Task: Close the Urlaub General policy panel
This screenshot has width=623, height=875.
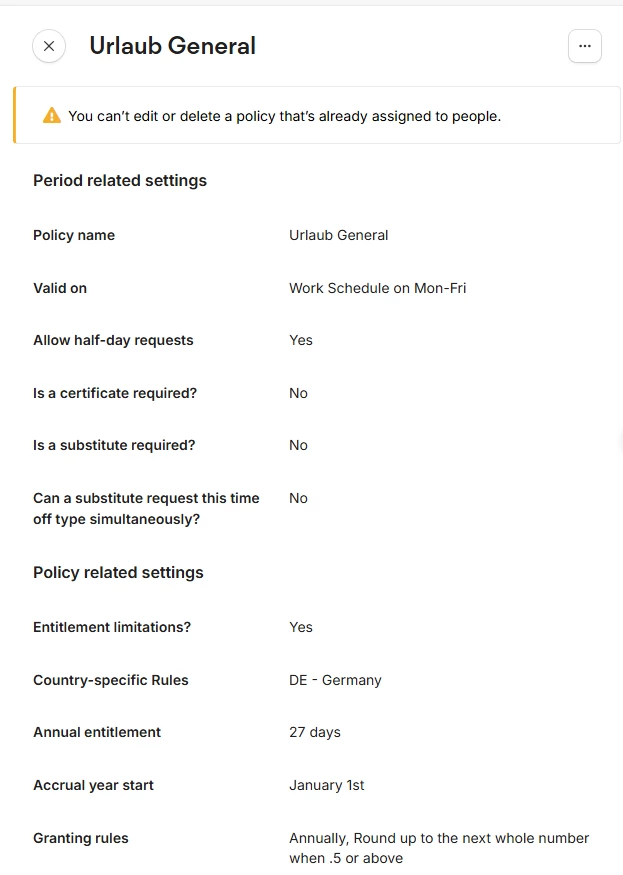Action: click(x=49, y=46)
